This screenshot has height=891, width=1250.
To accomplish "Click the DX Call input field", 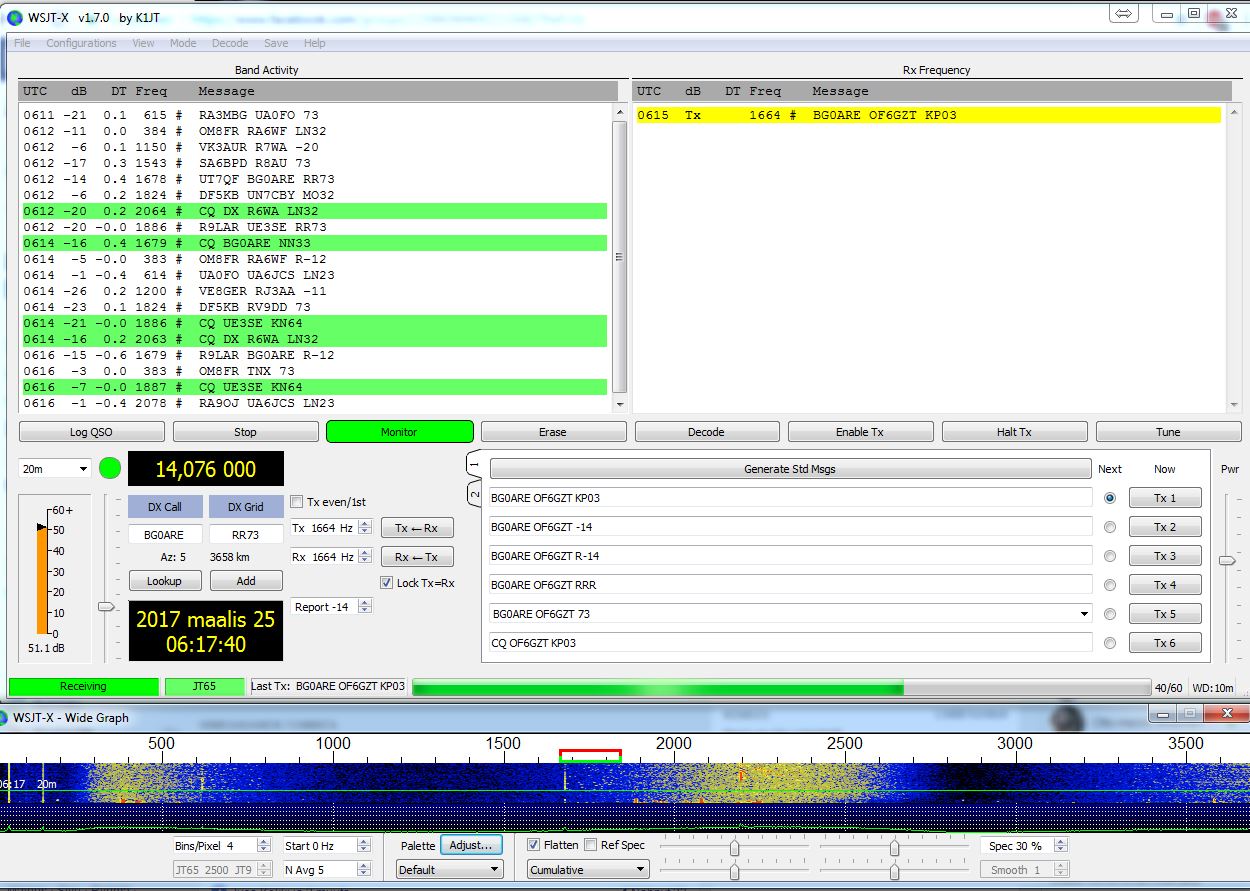I will tap(164, 535).
